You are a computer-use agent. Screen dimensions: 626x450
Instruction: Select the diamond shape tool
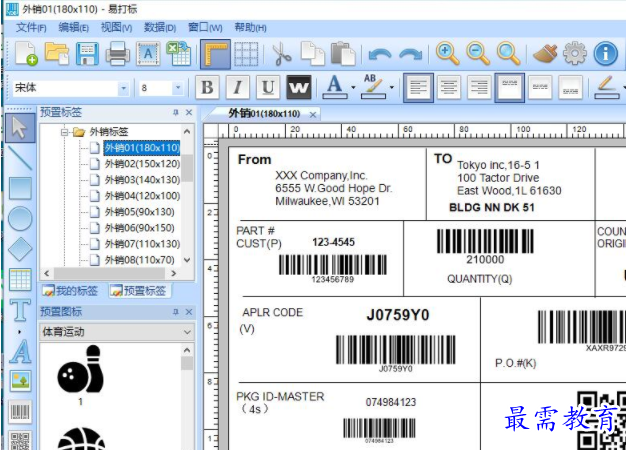(x=20, y=249)
